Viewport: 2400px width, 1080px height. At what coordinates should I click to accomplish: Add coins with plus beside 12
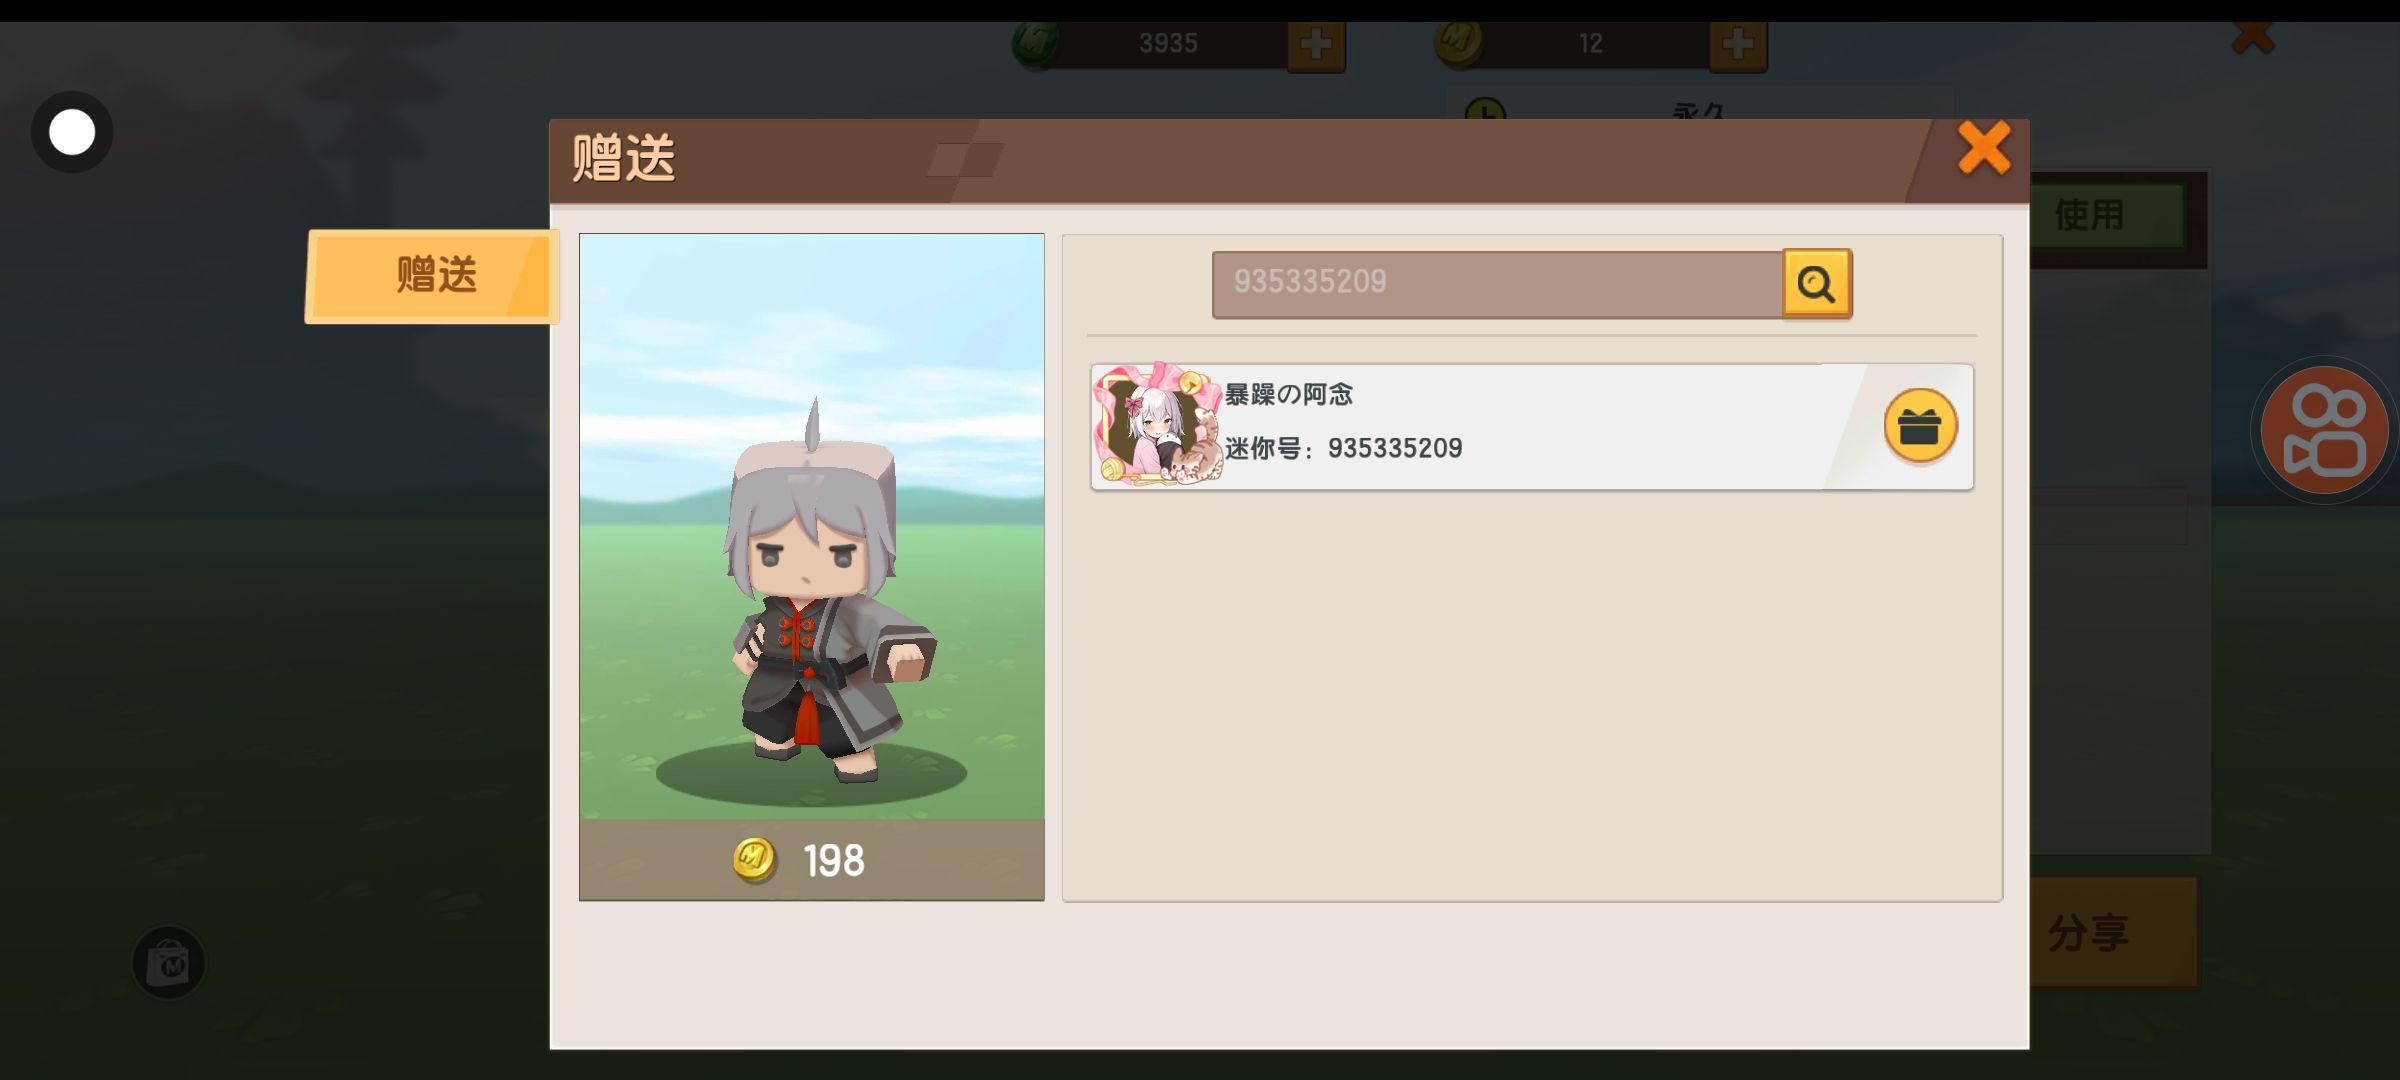point(1738,44)
